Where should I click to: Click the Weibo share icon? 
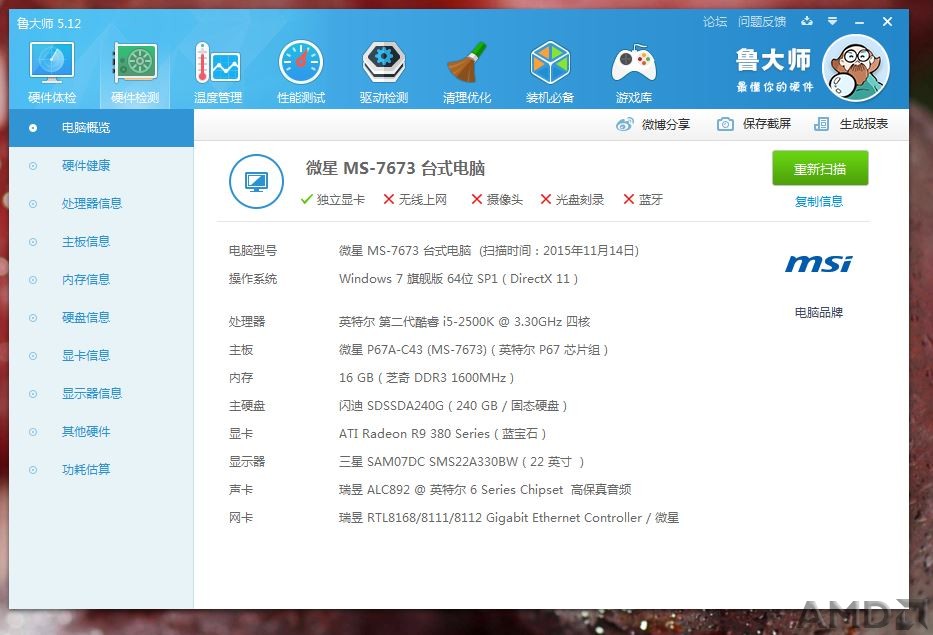(x=625, y=124)
